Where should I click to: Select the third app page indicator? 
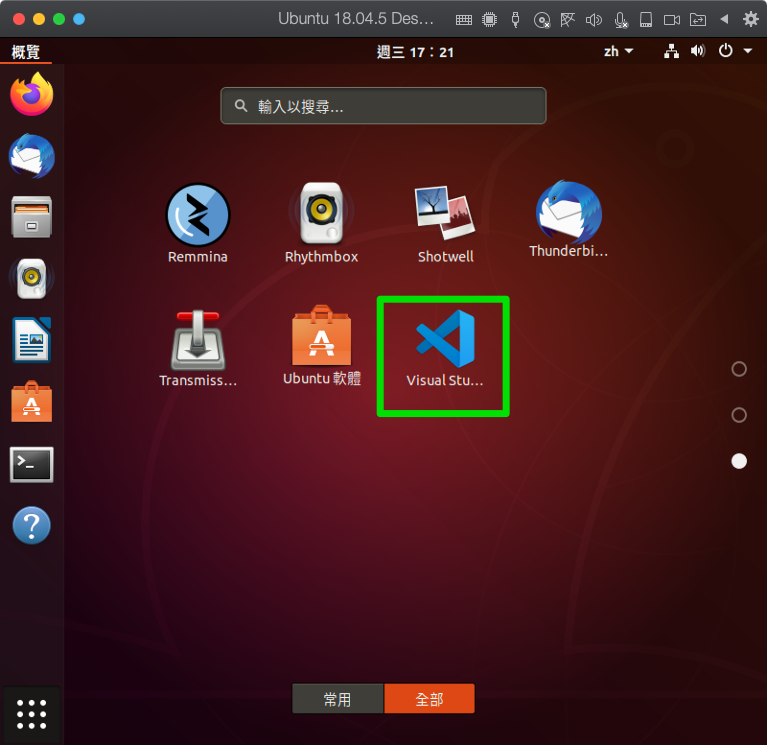click(739, 461)
